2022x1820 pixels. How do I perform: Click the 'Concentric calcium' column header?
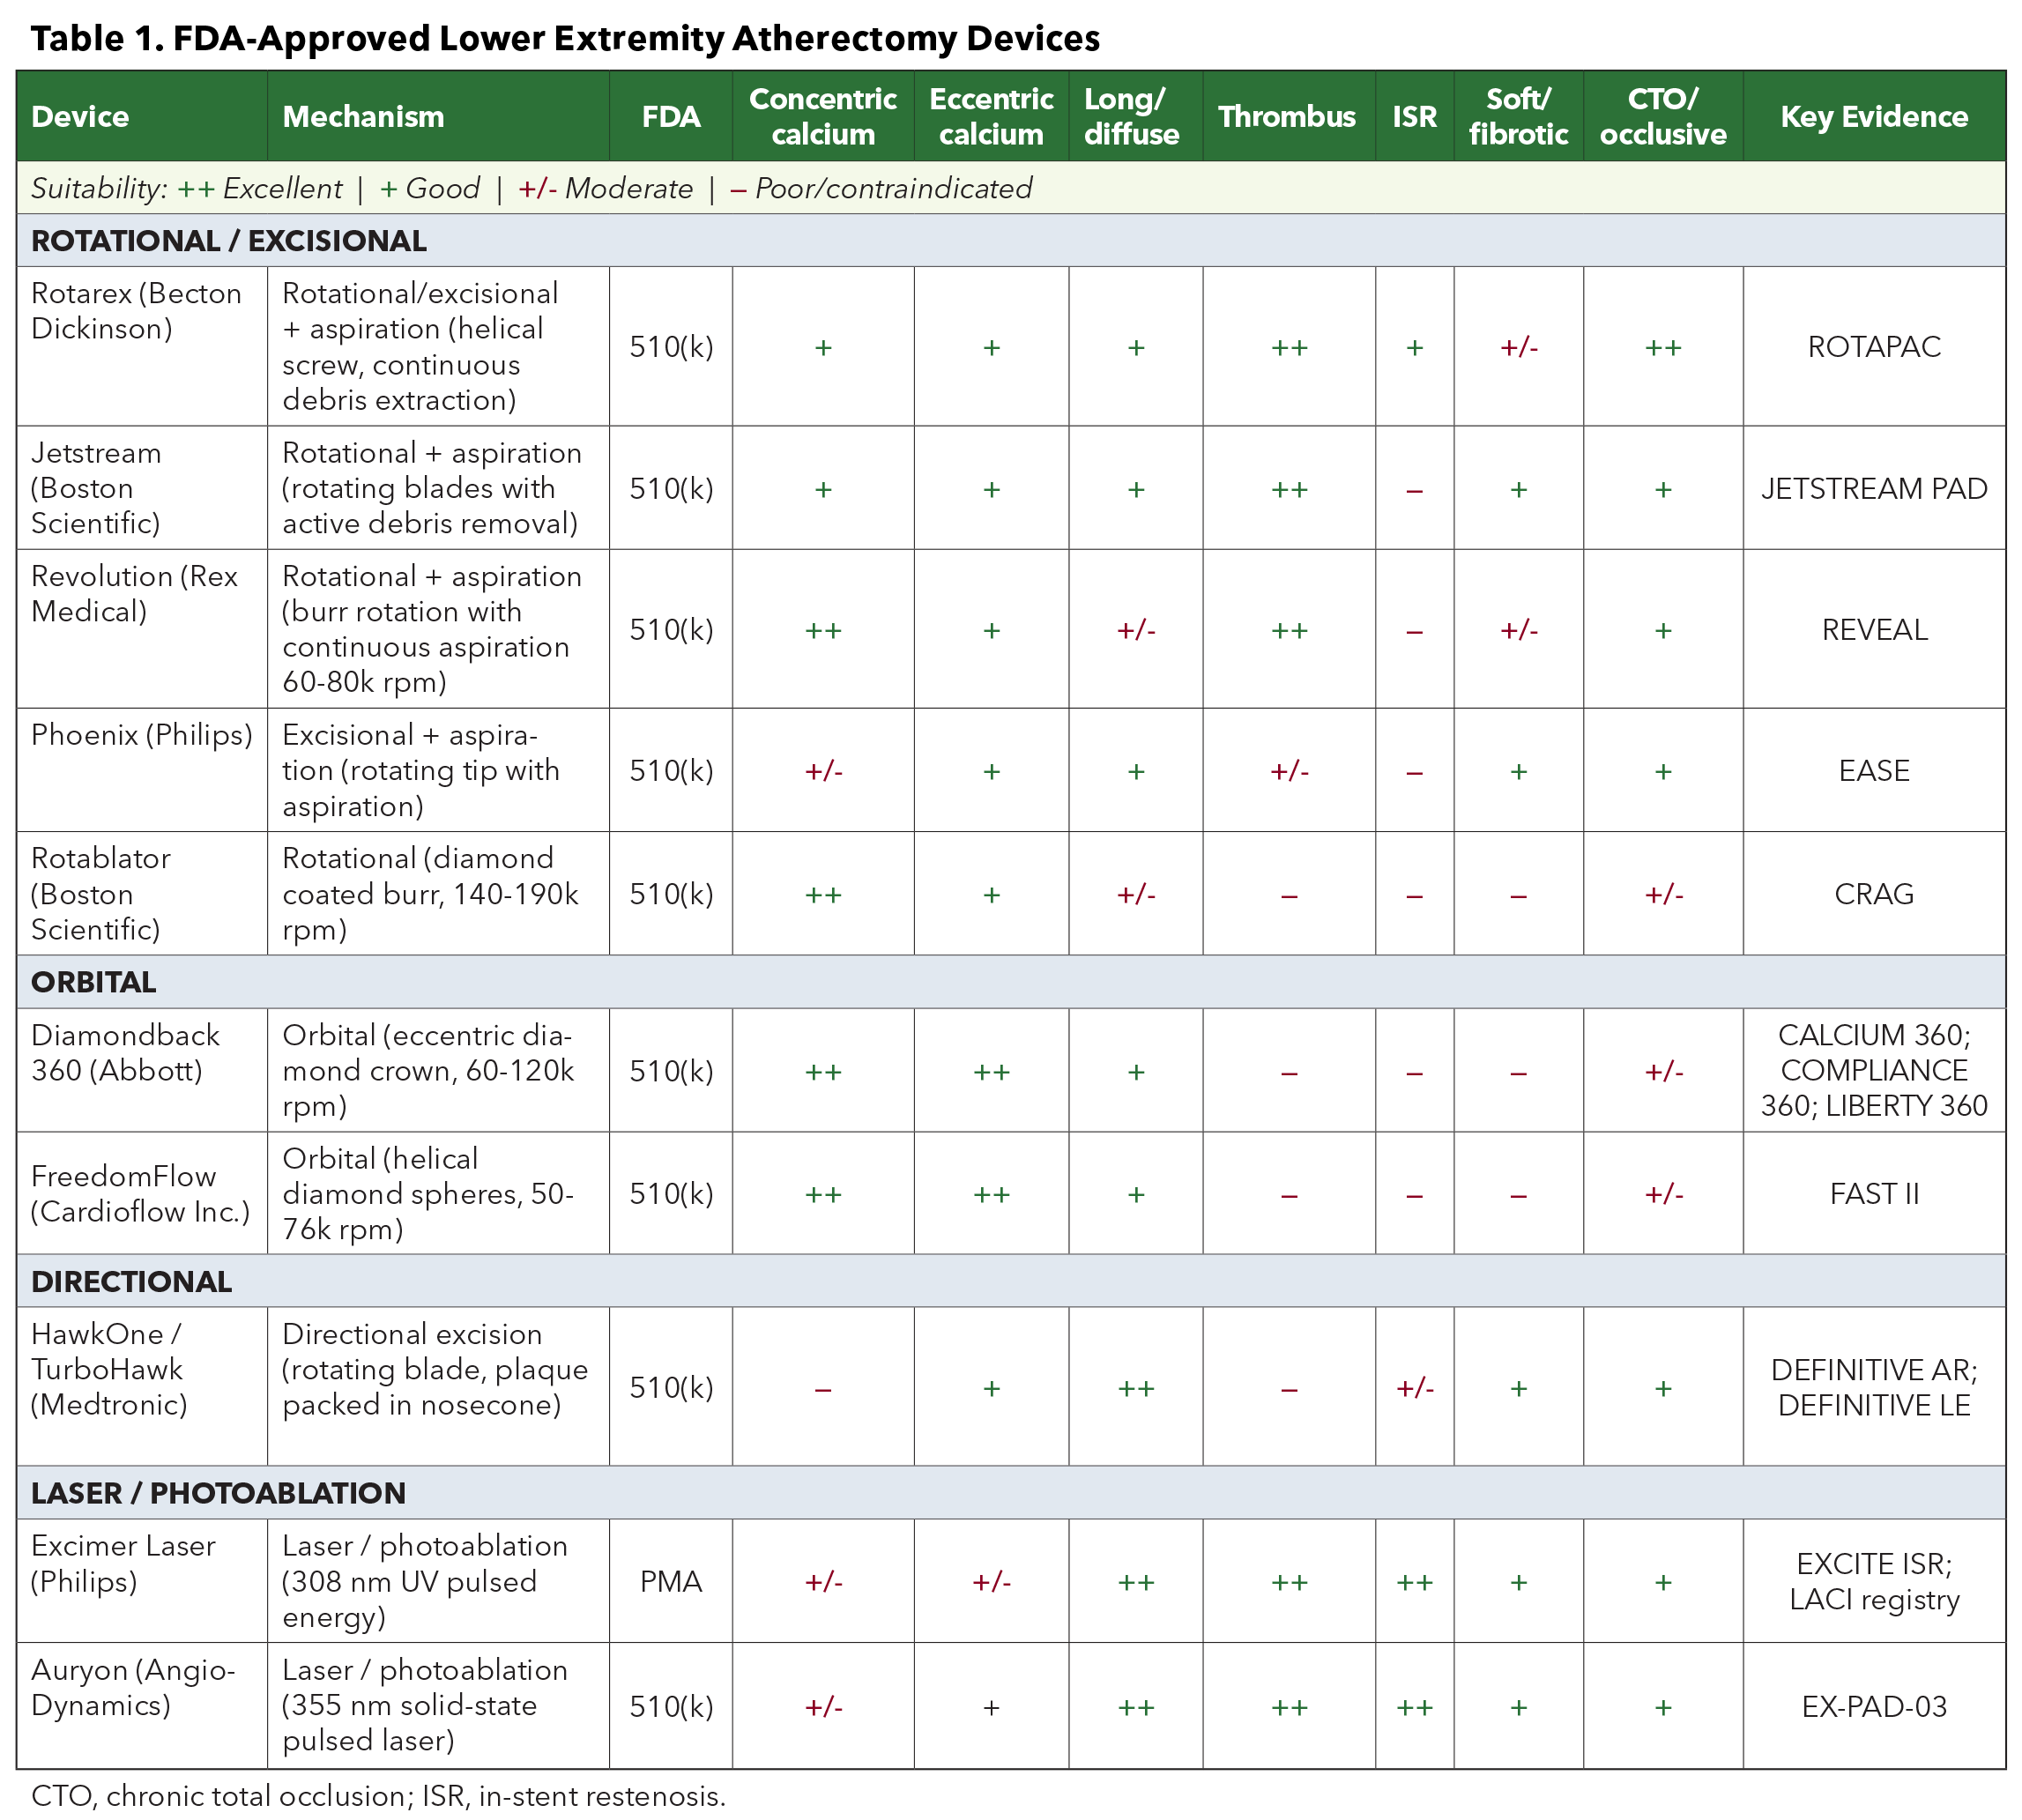tap(823, 116)
